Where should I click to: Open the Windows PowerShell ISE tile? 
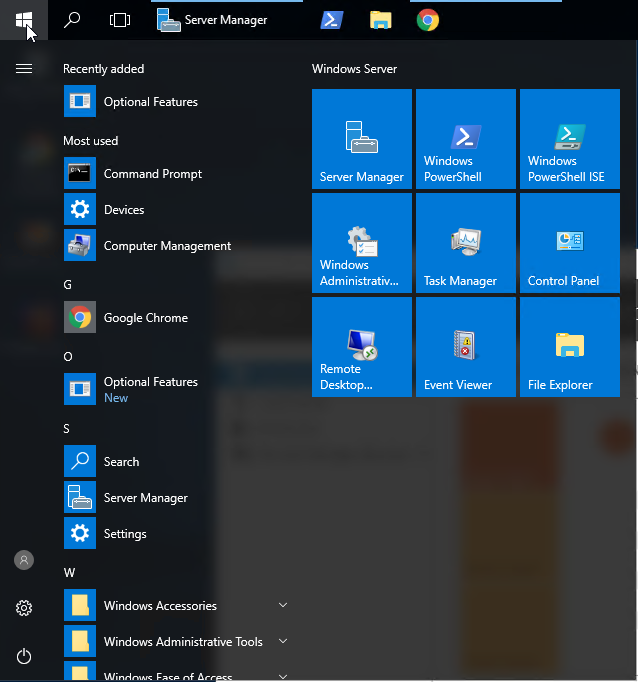pos(569,139)
